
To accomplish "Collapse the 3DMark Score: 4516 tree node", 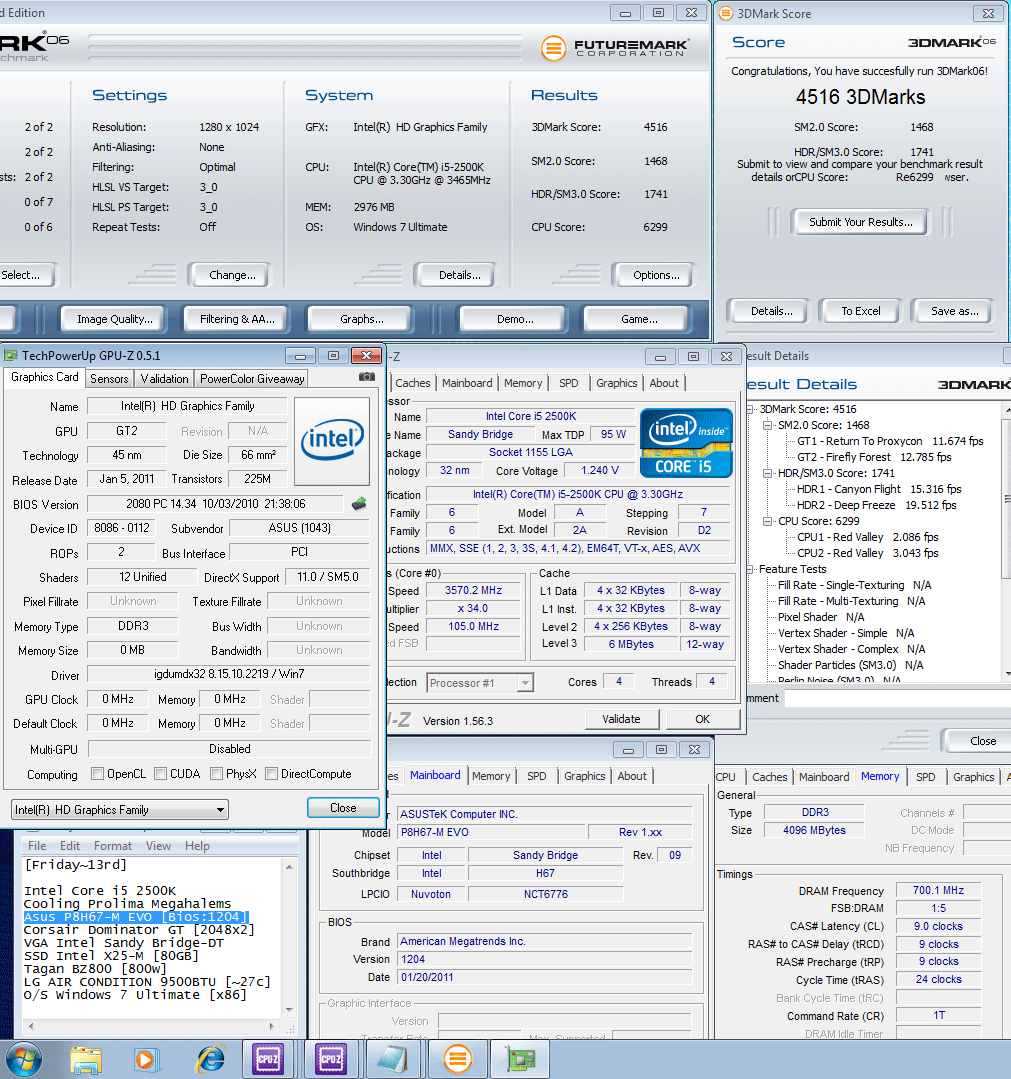I will tap(751, 409).
